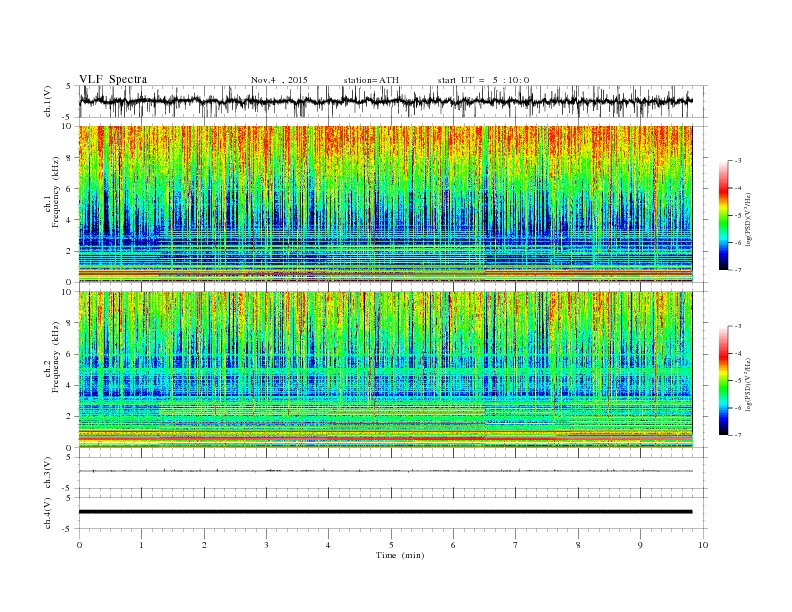Click the 'ch.4(V)' axis label

pos(48,513)
